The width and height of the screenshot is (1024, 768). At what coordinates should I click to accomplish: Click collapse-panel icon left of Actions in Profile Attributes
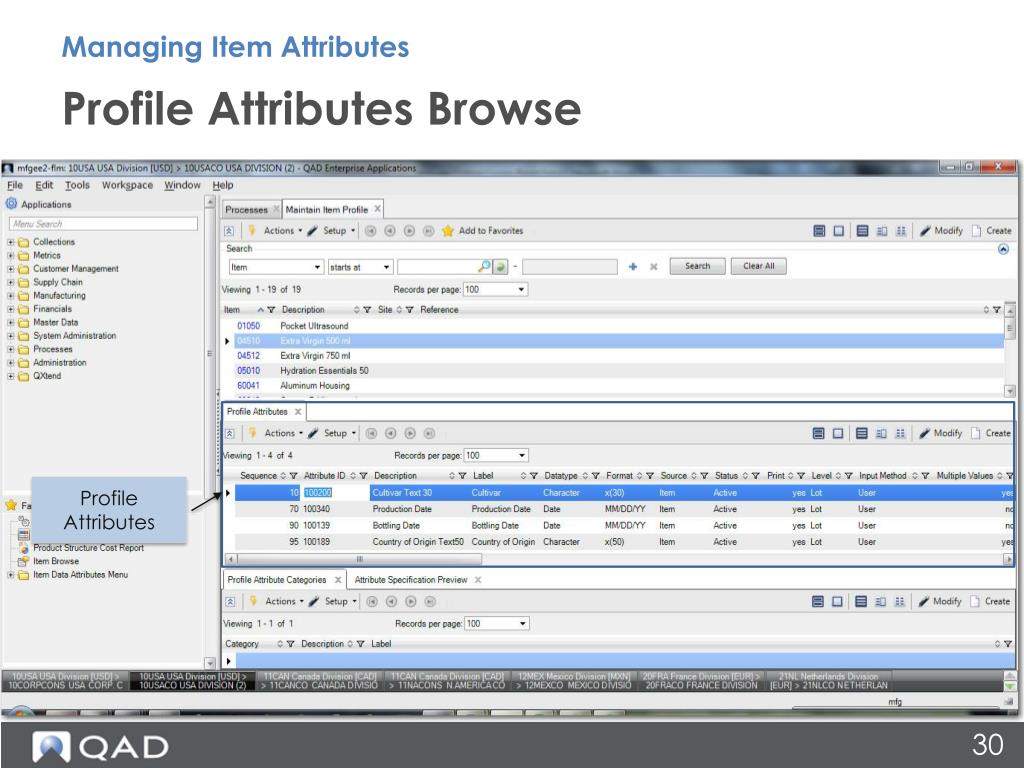tap(230, 434)
